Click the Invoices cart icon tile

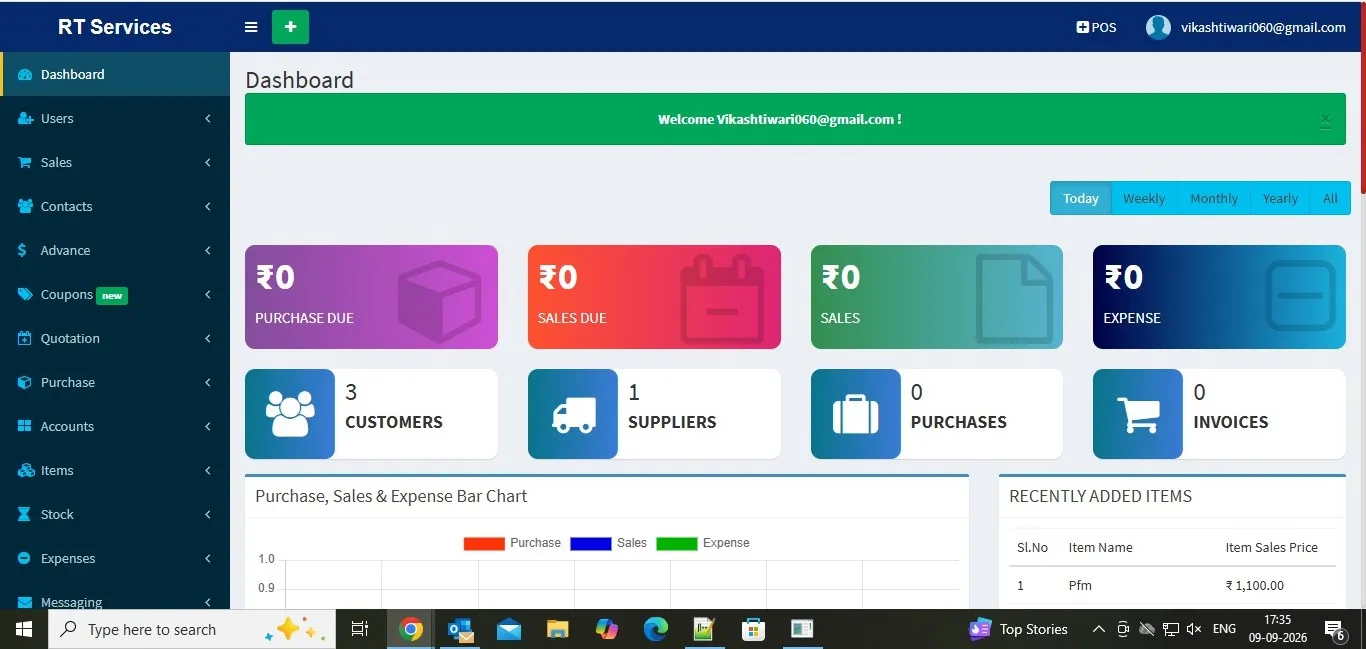(1138, 414)
